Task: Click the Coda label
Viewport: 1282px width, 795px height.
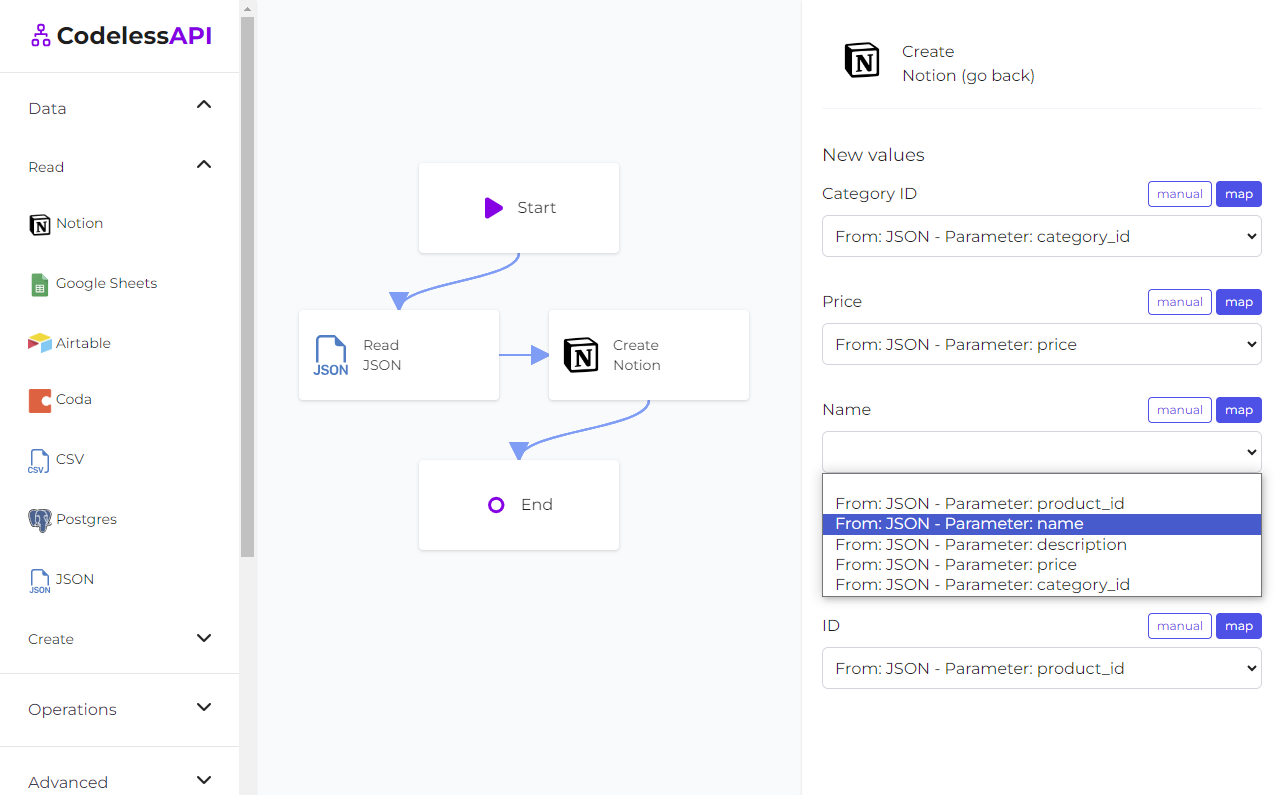Action: tap(74, 399)
